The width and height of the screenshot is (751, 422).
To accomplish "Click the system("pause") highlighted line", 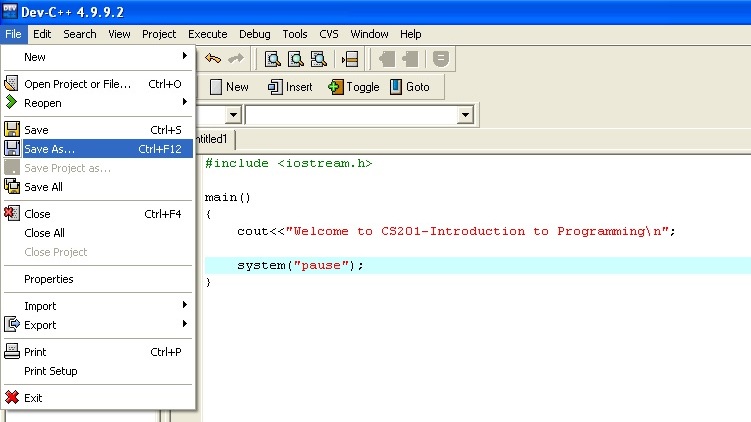I will (x=478, y=265).
